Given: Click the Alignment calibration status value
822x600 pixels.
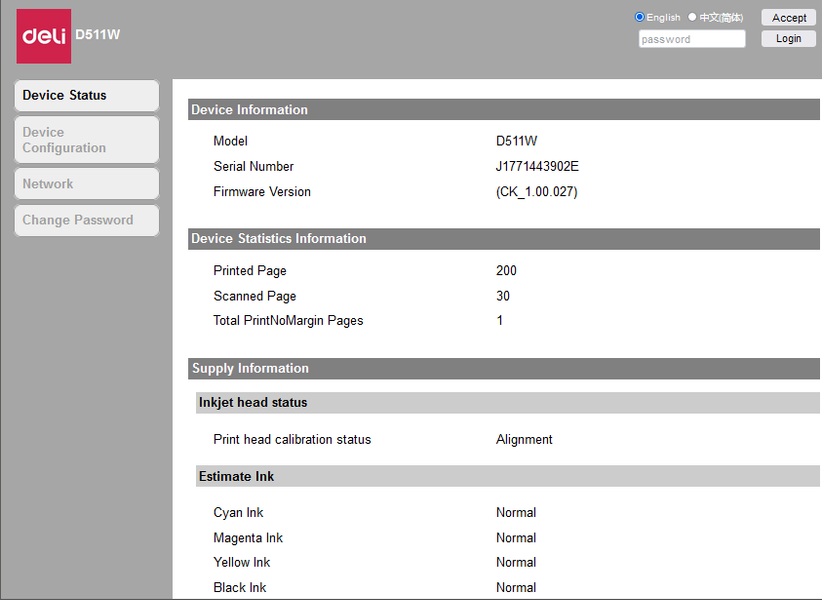Looking at the screenshot, I should pos(524,440).
